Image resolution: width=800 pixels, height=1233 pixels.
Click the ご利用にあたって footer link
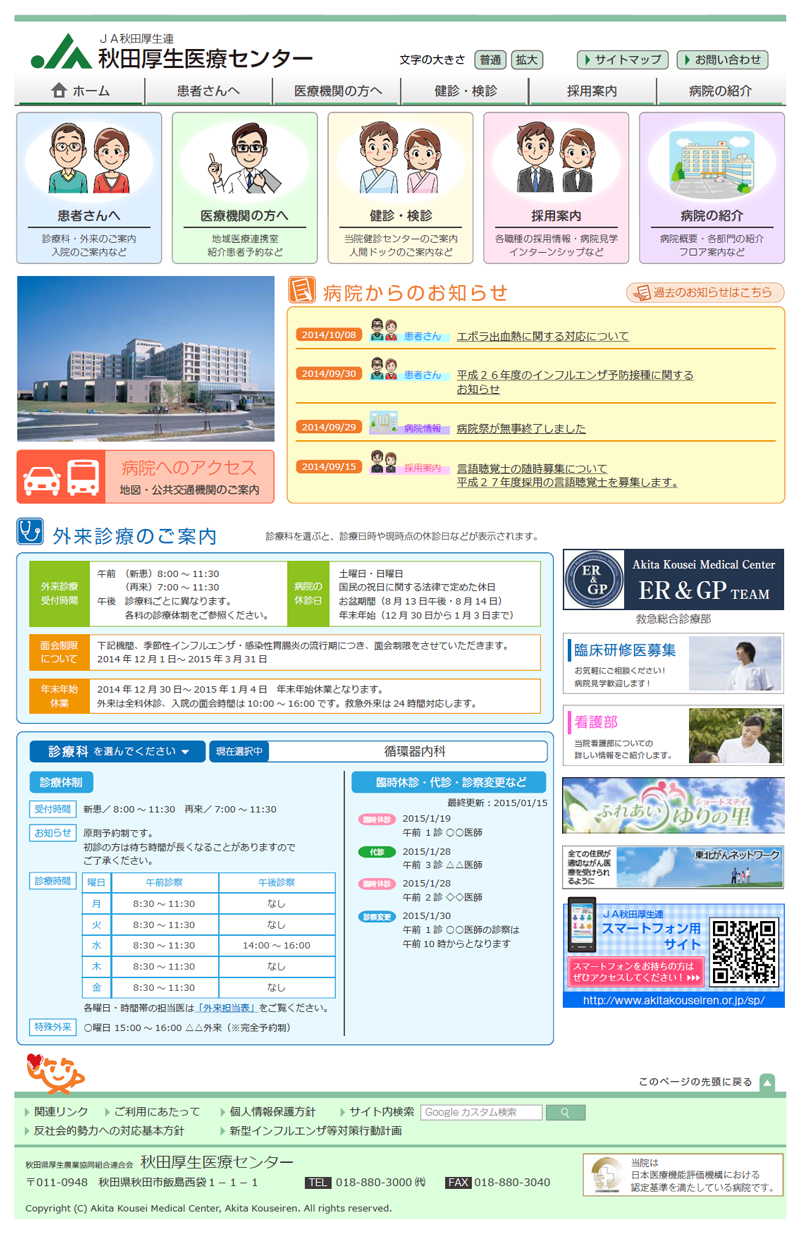157,1112
